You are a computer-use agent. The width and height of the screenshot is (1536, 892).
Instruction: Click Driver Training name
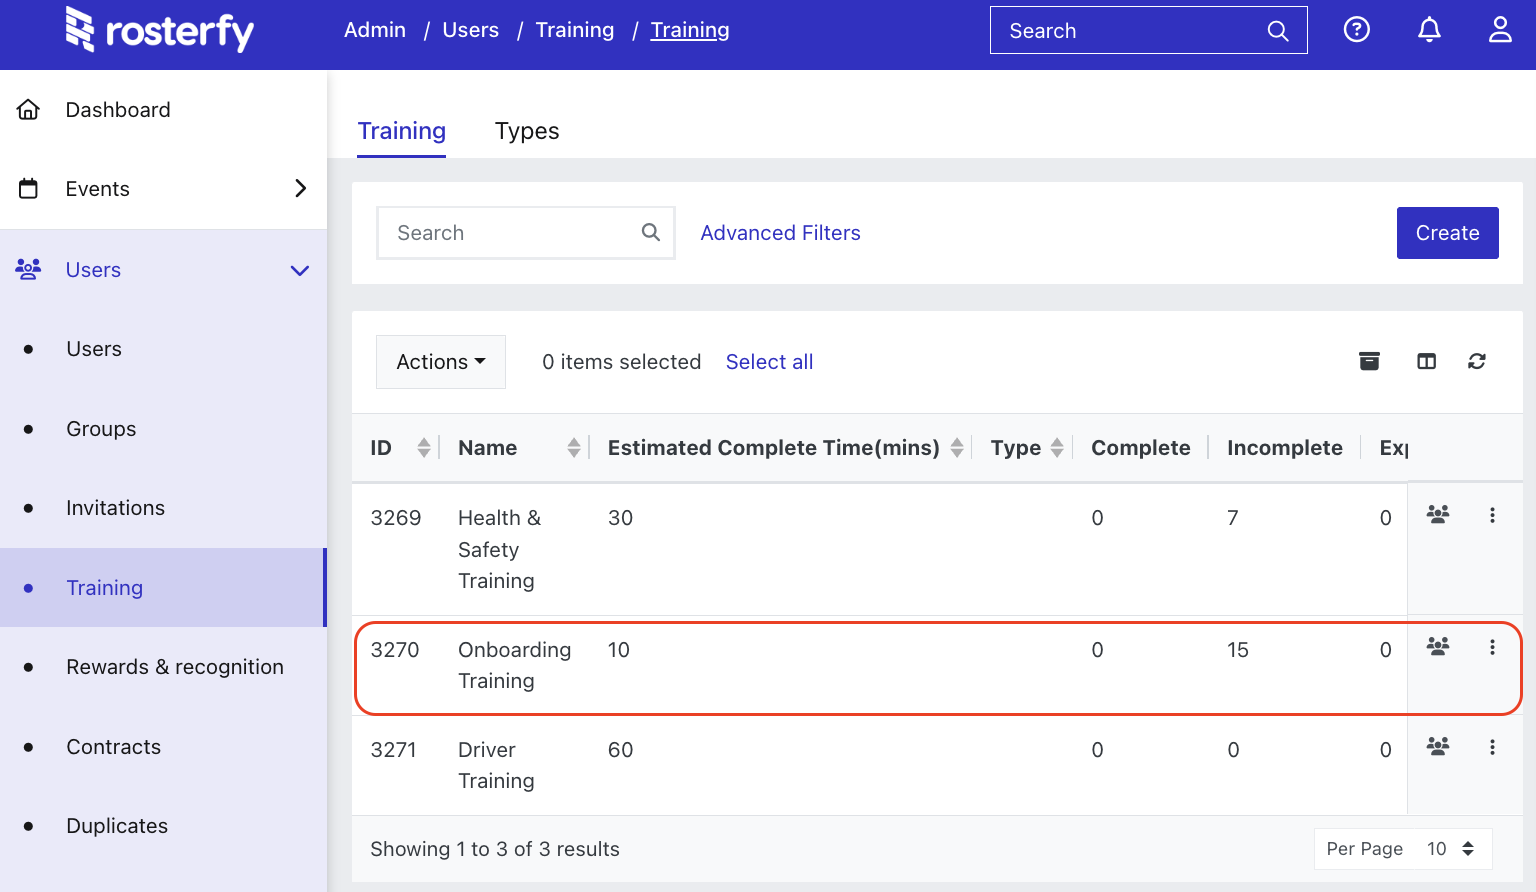(496, 765)
